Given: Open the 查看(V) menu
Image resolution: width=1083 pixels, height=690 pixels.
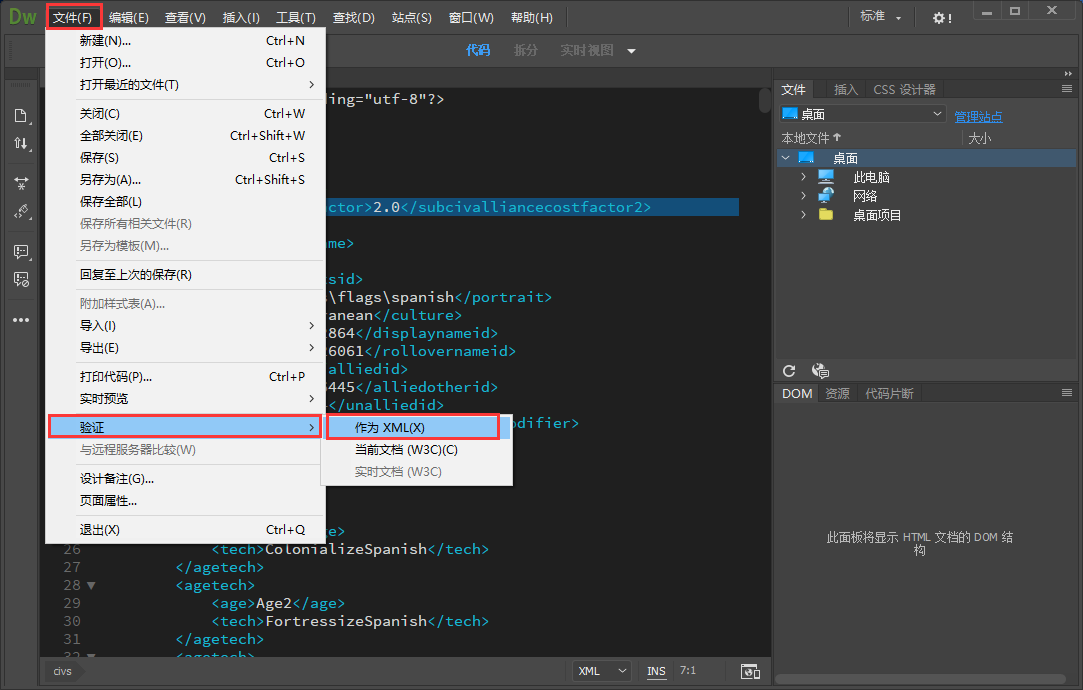Looking at the screenshot, I should (x=185, y=17).
